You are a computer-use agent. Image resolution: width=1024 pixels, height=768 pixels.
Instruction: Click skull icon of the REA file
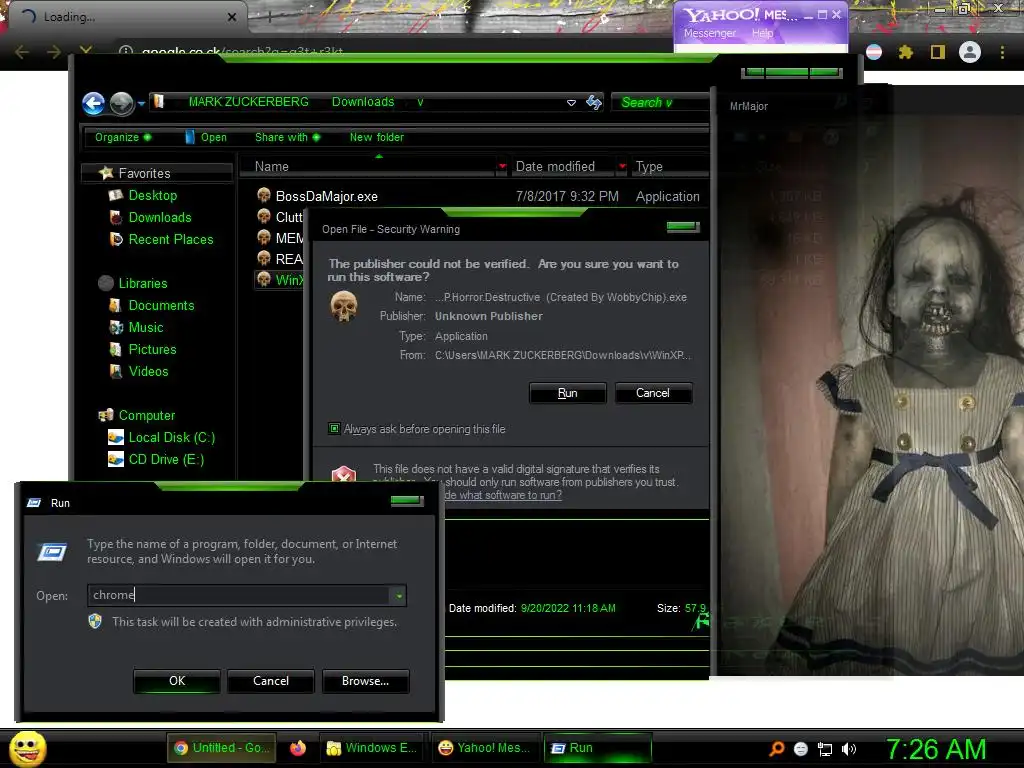point(264,258)
